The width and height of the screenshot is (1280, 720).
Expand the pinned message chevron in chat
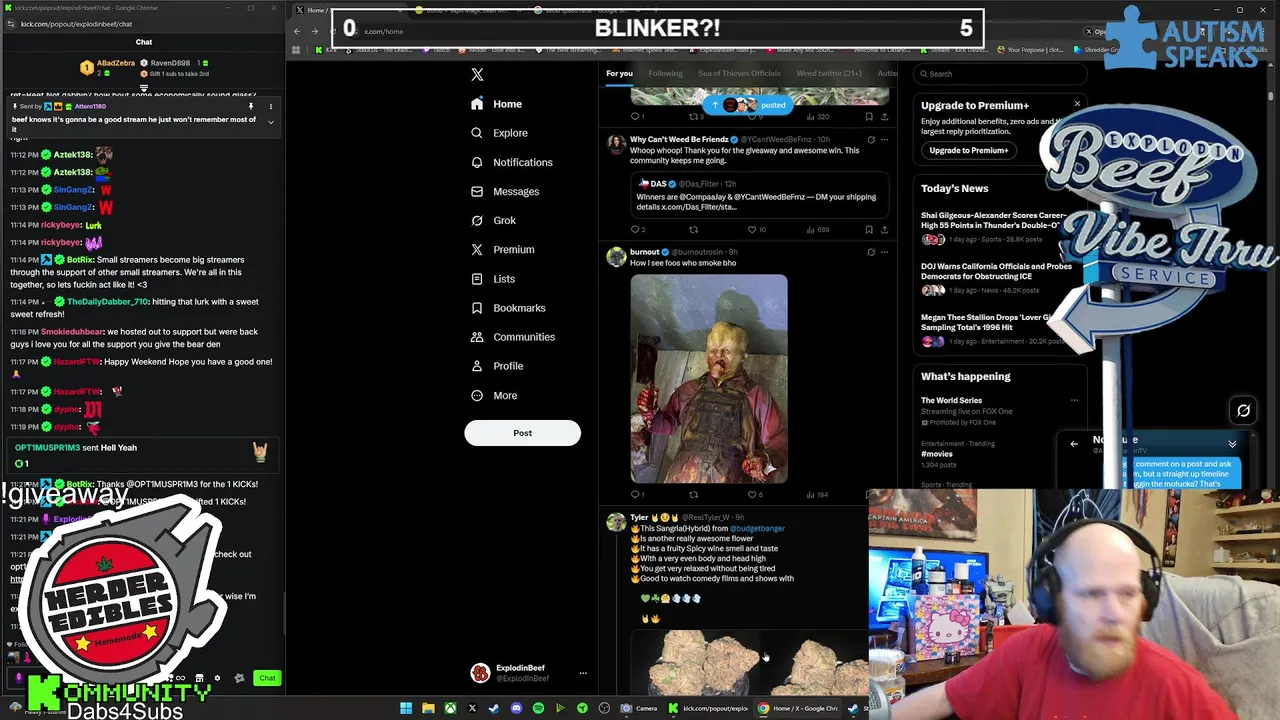point(270,122)
